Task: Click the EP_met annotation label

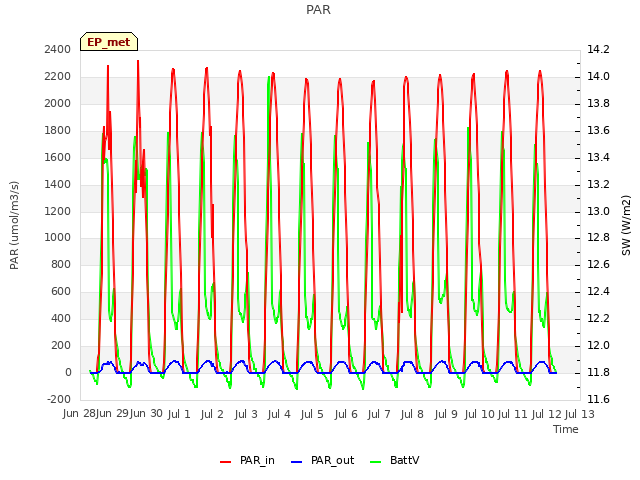Action: tap(109, 42)
